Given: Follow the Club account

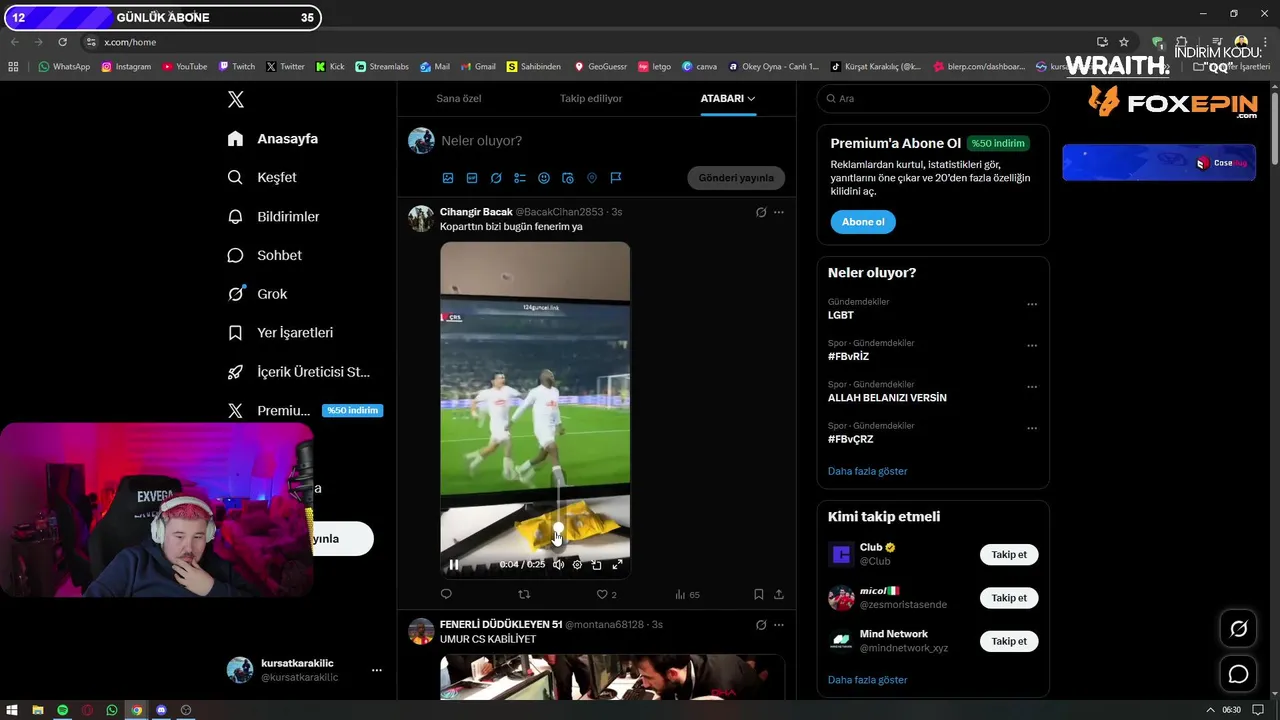Looking at the screenshot, I should point(1009,555).
